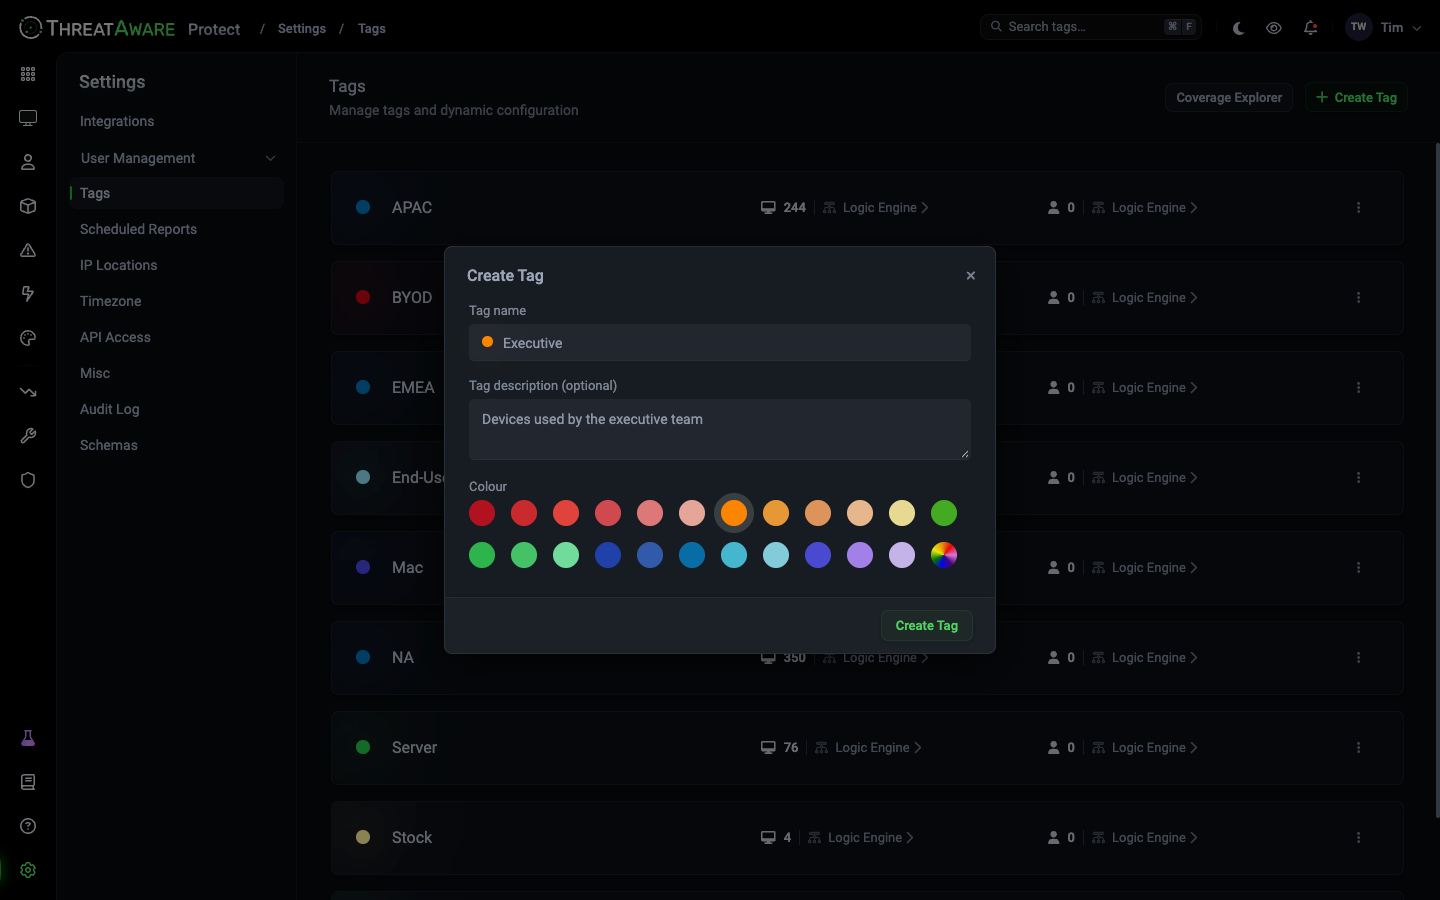
Task: Pick the custom rainbow colour picker swatch
Action: click(944, 555)
